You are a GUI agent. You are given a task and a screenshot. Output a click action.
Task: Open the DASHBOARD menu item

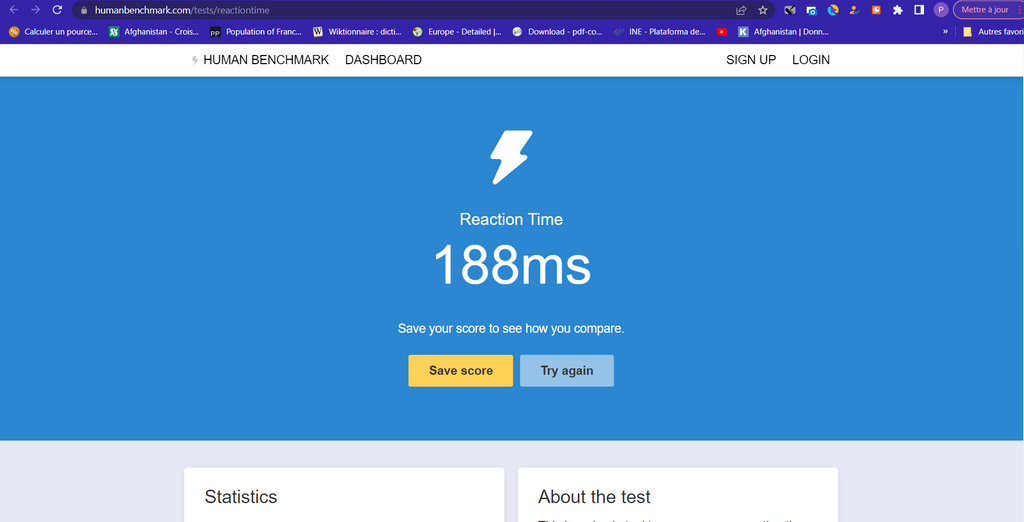[x=383, y=60]
